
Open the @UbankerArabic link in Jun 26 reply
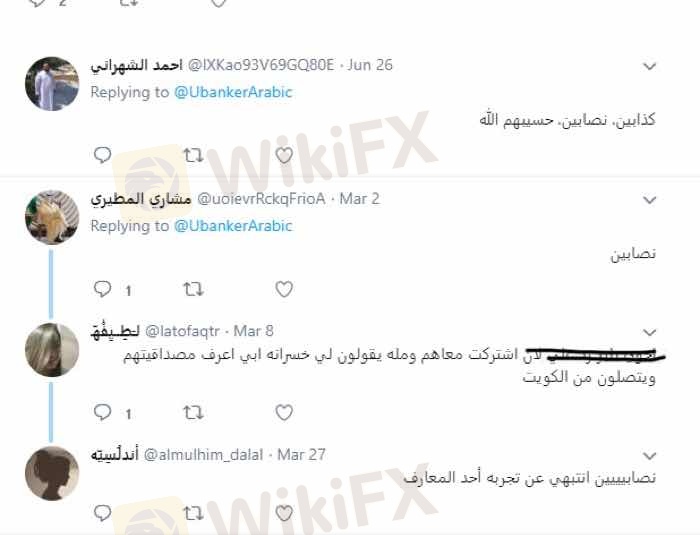pos(233,92)
